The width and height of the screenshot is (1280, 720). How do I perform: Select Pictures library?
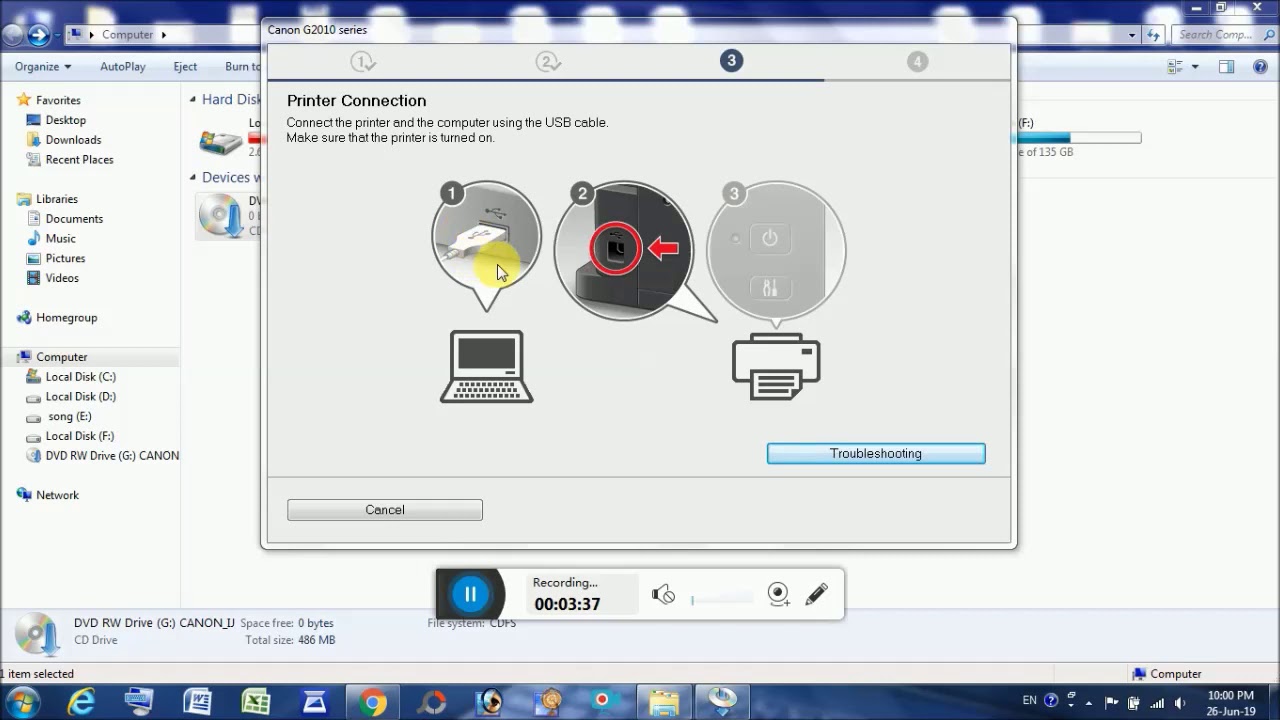tap(65, 259)
